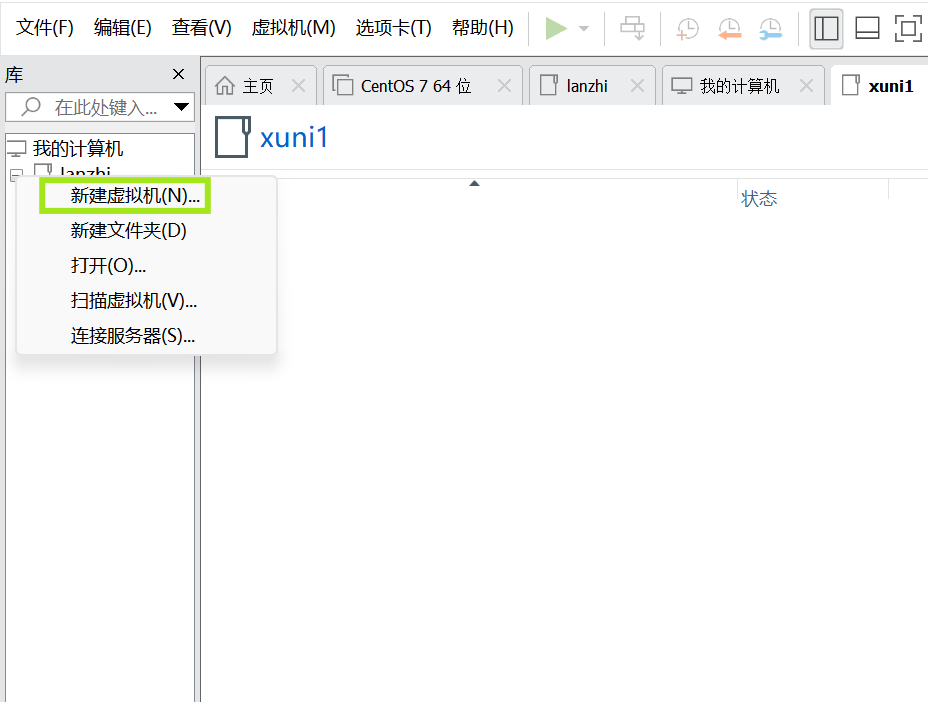The image size is (928, 702).
Task: Click the 状态 column header
Action: 759,198
